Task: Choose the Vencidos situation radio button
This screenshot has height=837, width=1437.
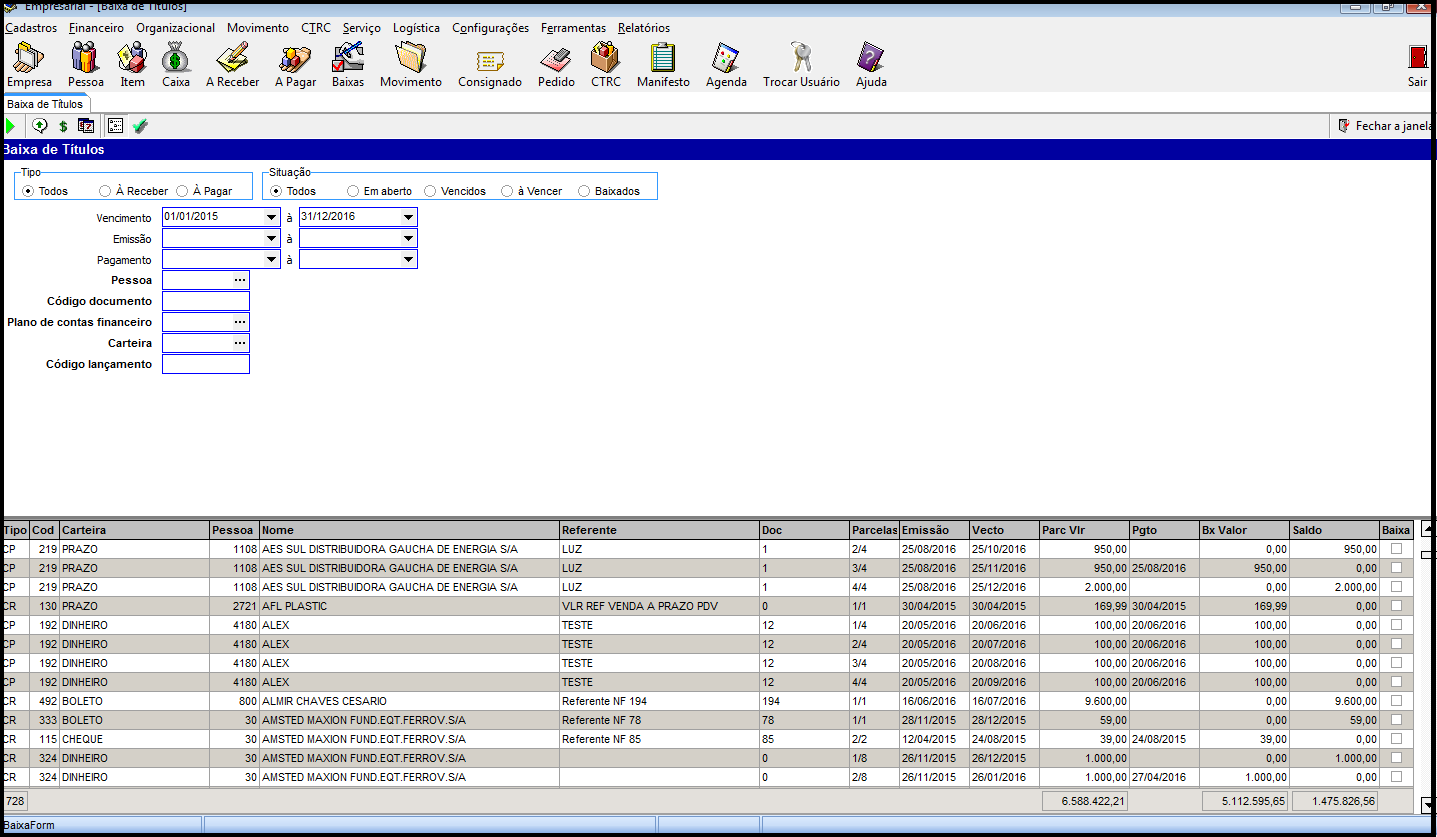Action: [430, 191]
